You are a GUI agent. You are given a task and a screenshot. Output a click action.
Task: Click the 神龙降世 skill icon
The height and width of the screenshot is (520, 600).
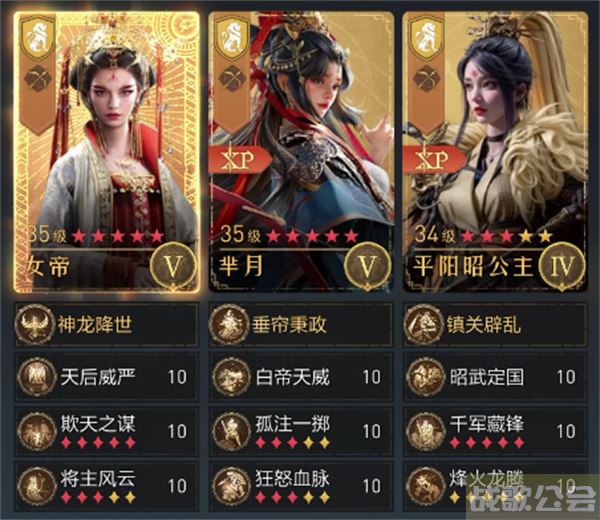click(x=35, y=324)
